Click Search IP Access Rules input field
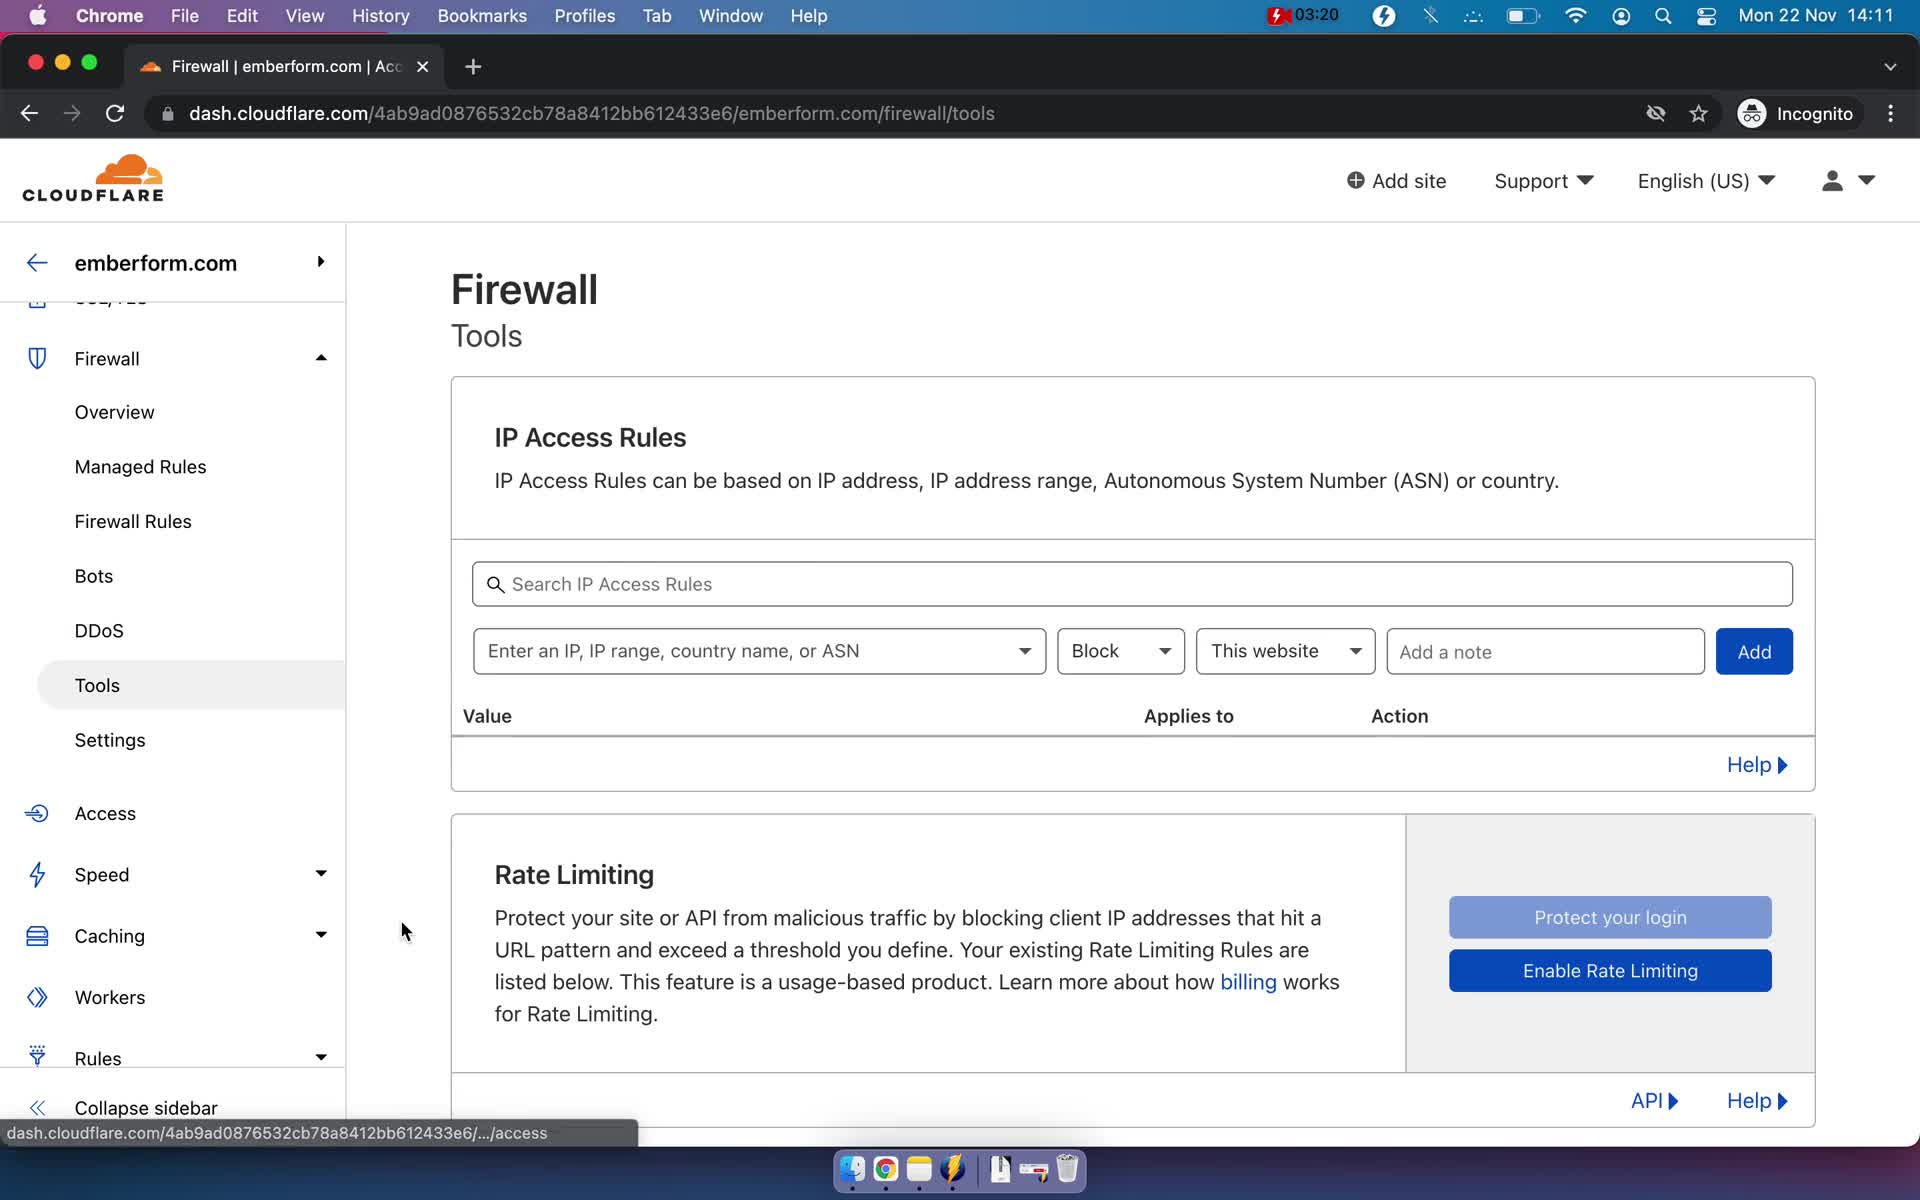The image size is (1920, 1200). coord(1132,583)
